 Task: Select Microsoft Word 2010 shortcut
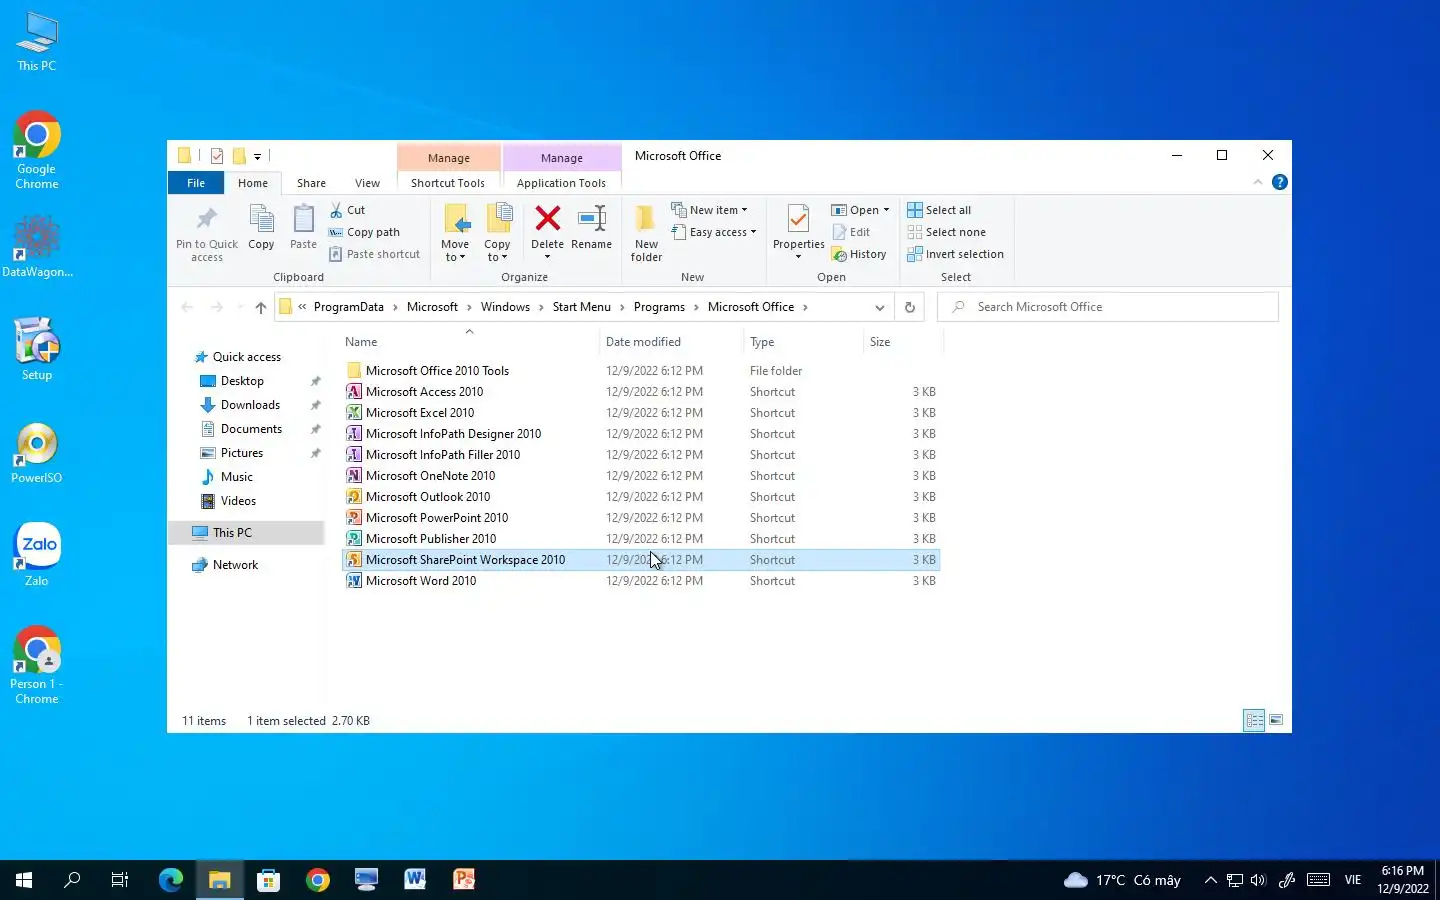point(641,581)
